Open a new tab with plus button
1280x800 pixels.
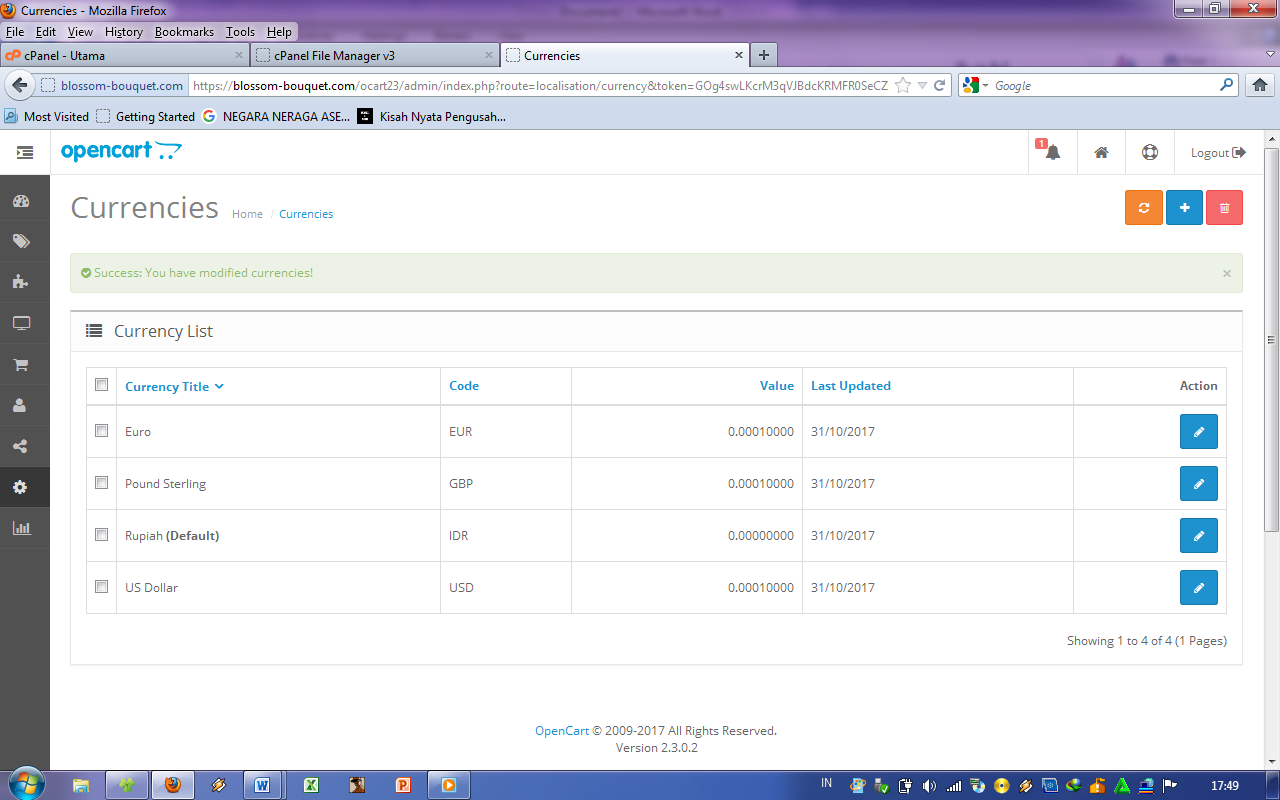point(764,55)
